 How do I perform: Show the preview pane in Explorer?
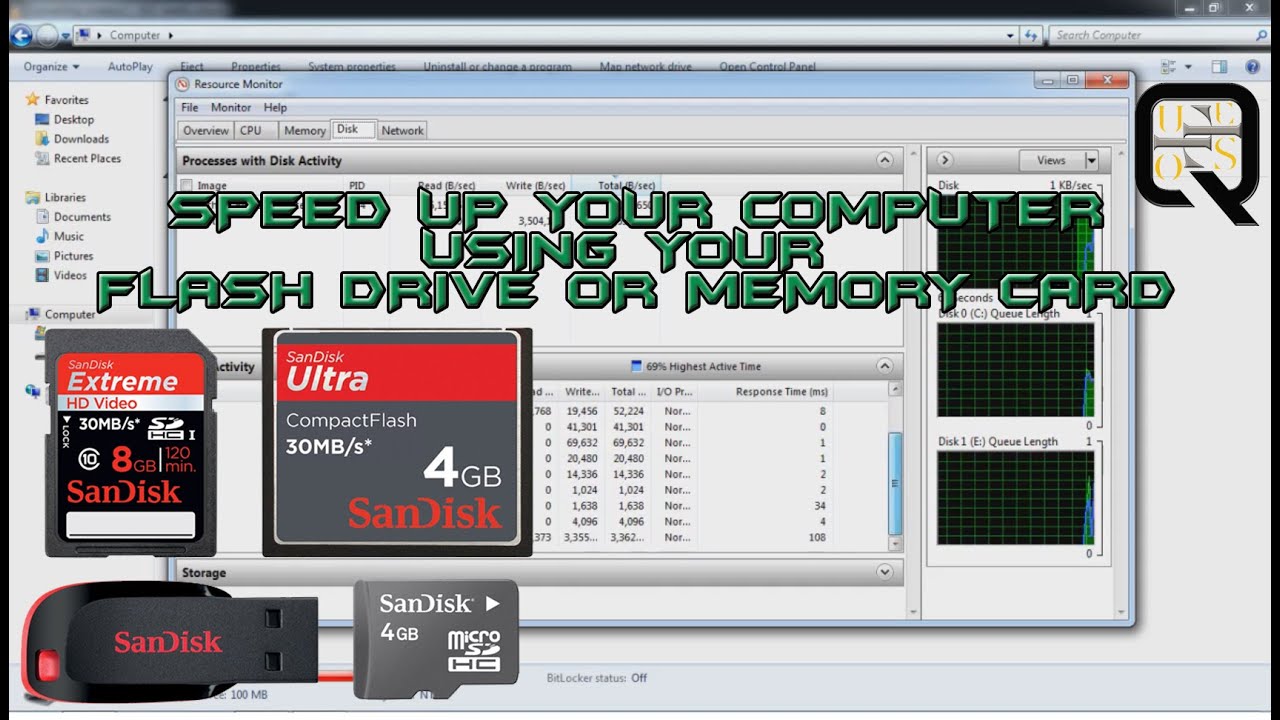coord(1219,67)
